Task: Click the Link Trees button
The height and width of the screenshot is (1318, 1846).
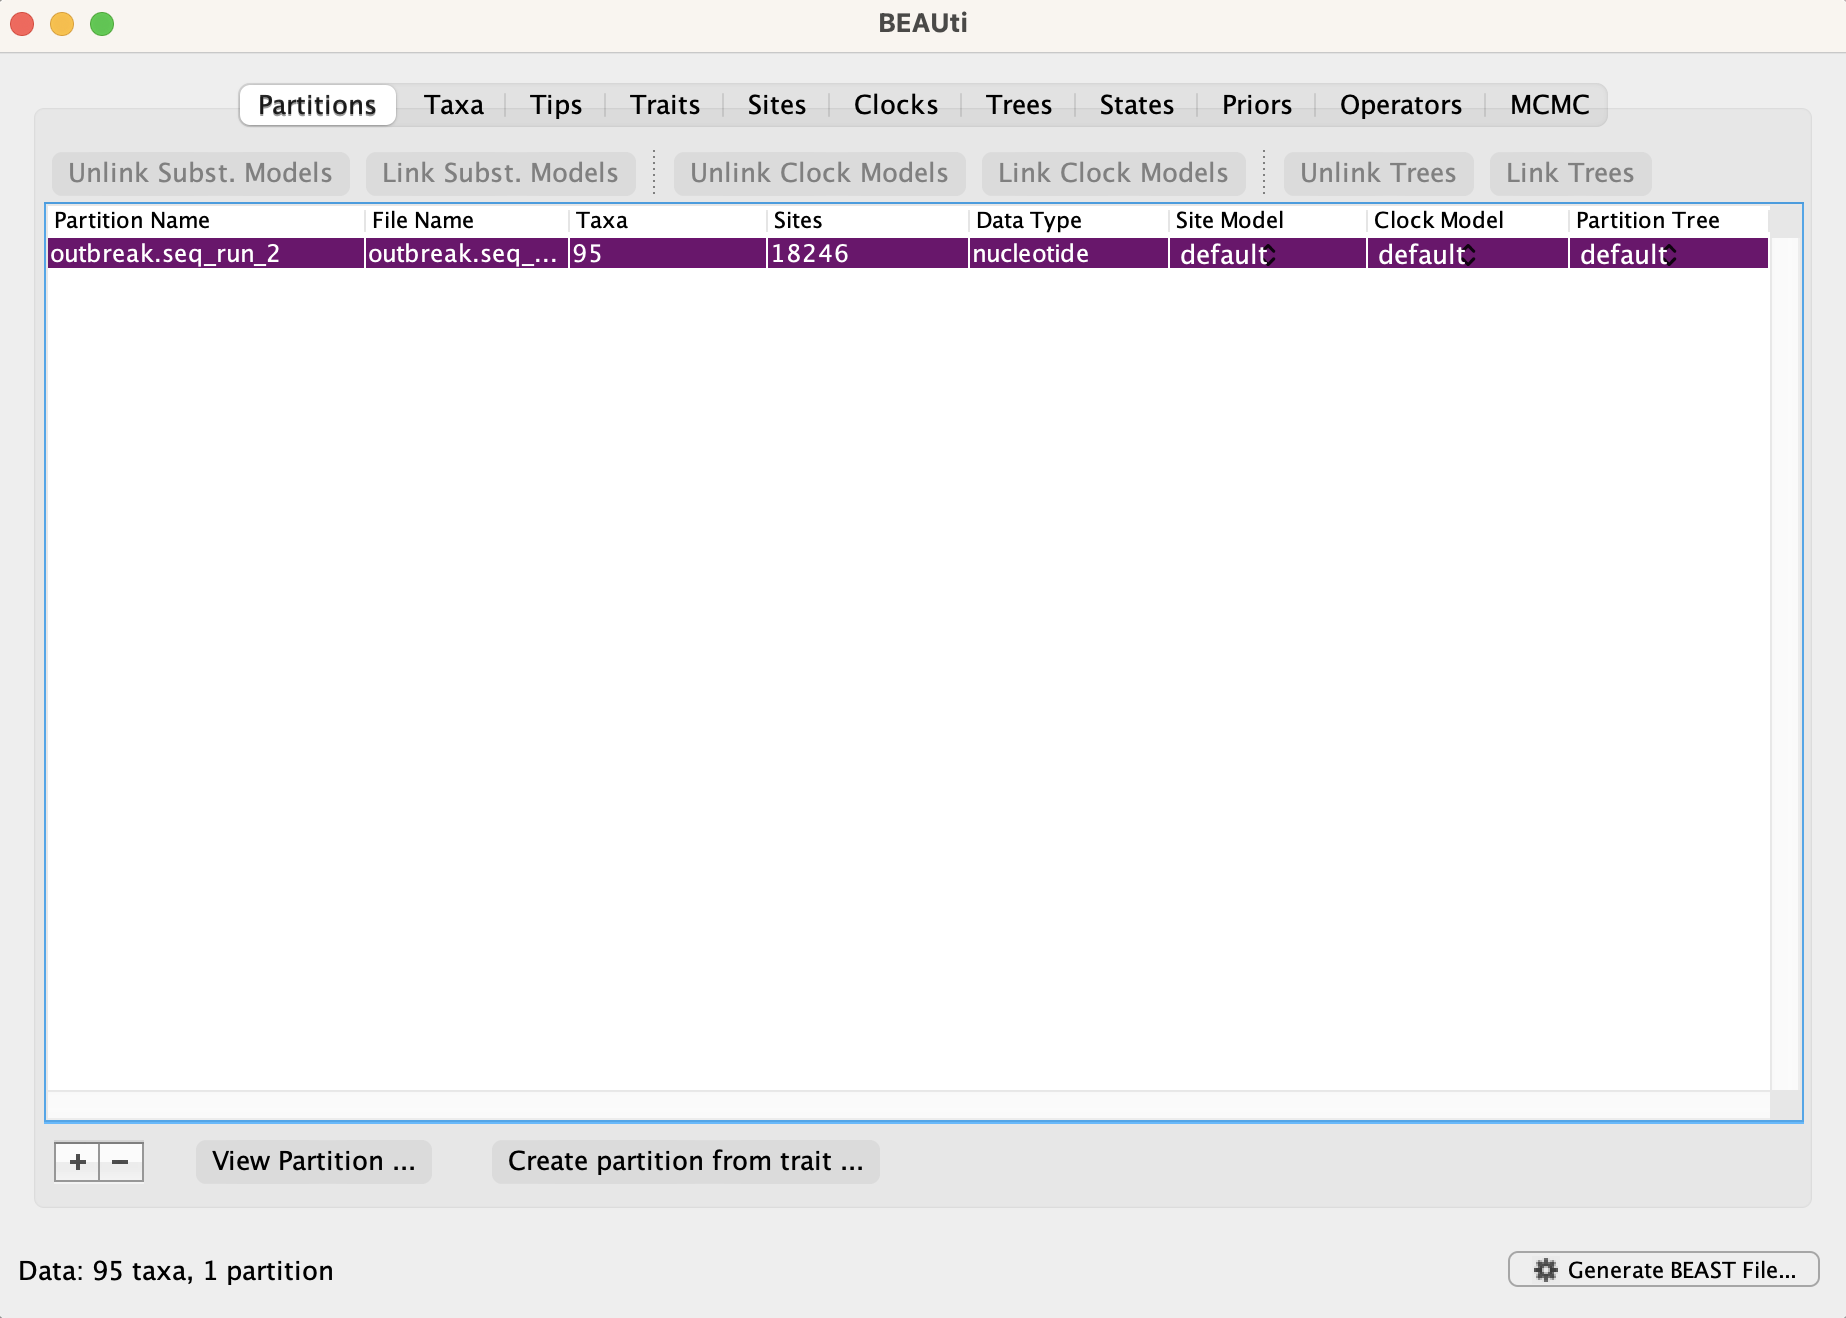Action: point(1570,173)
